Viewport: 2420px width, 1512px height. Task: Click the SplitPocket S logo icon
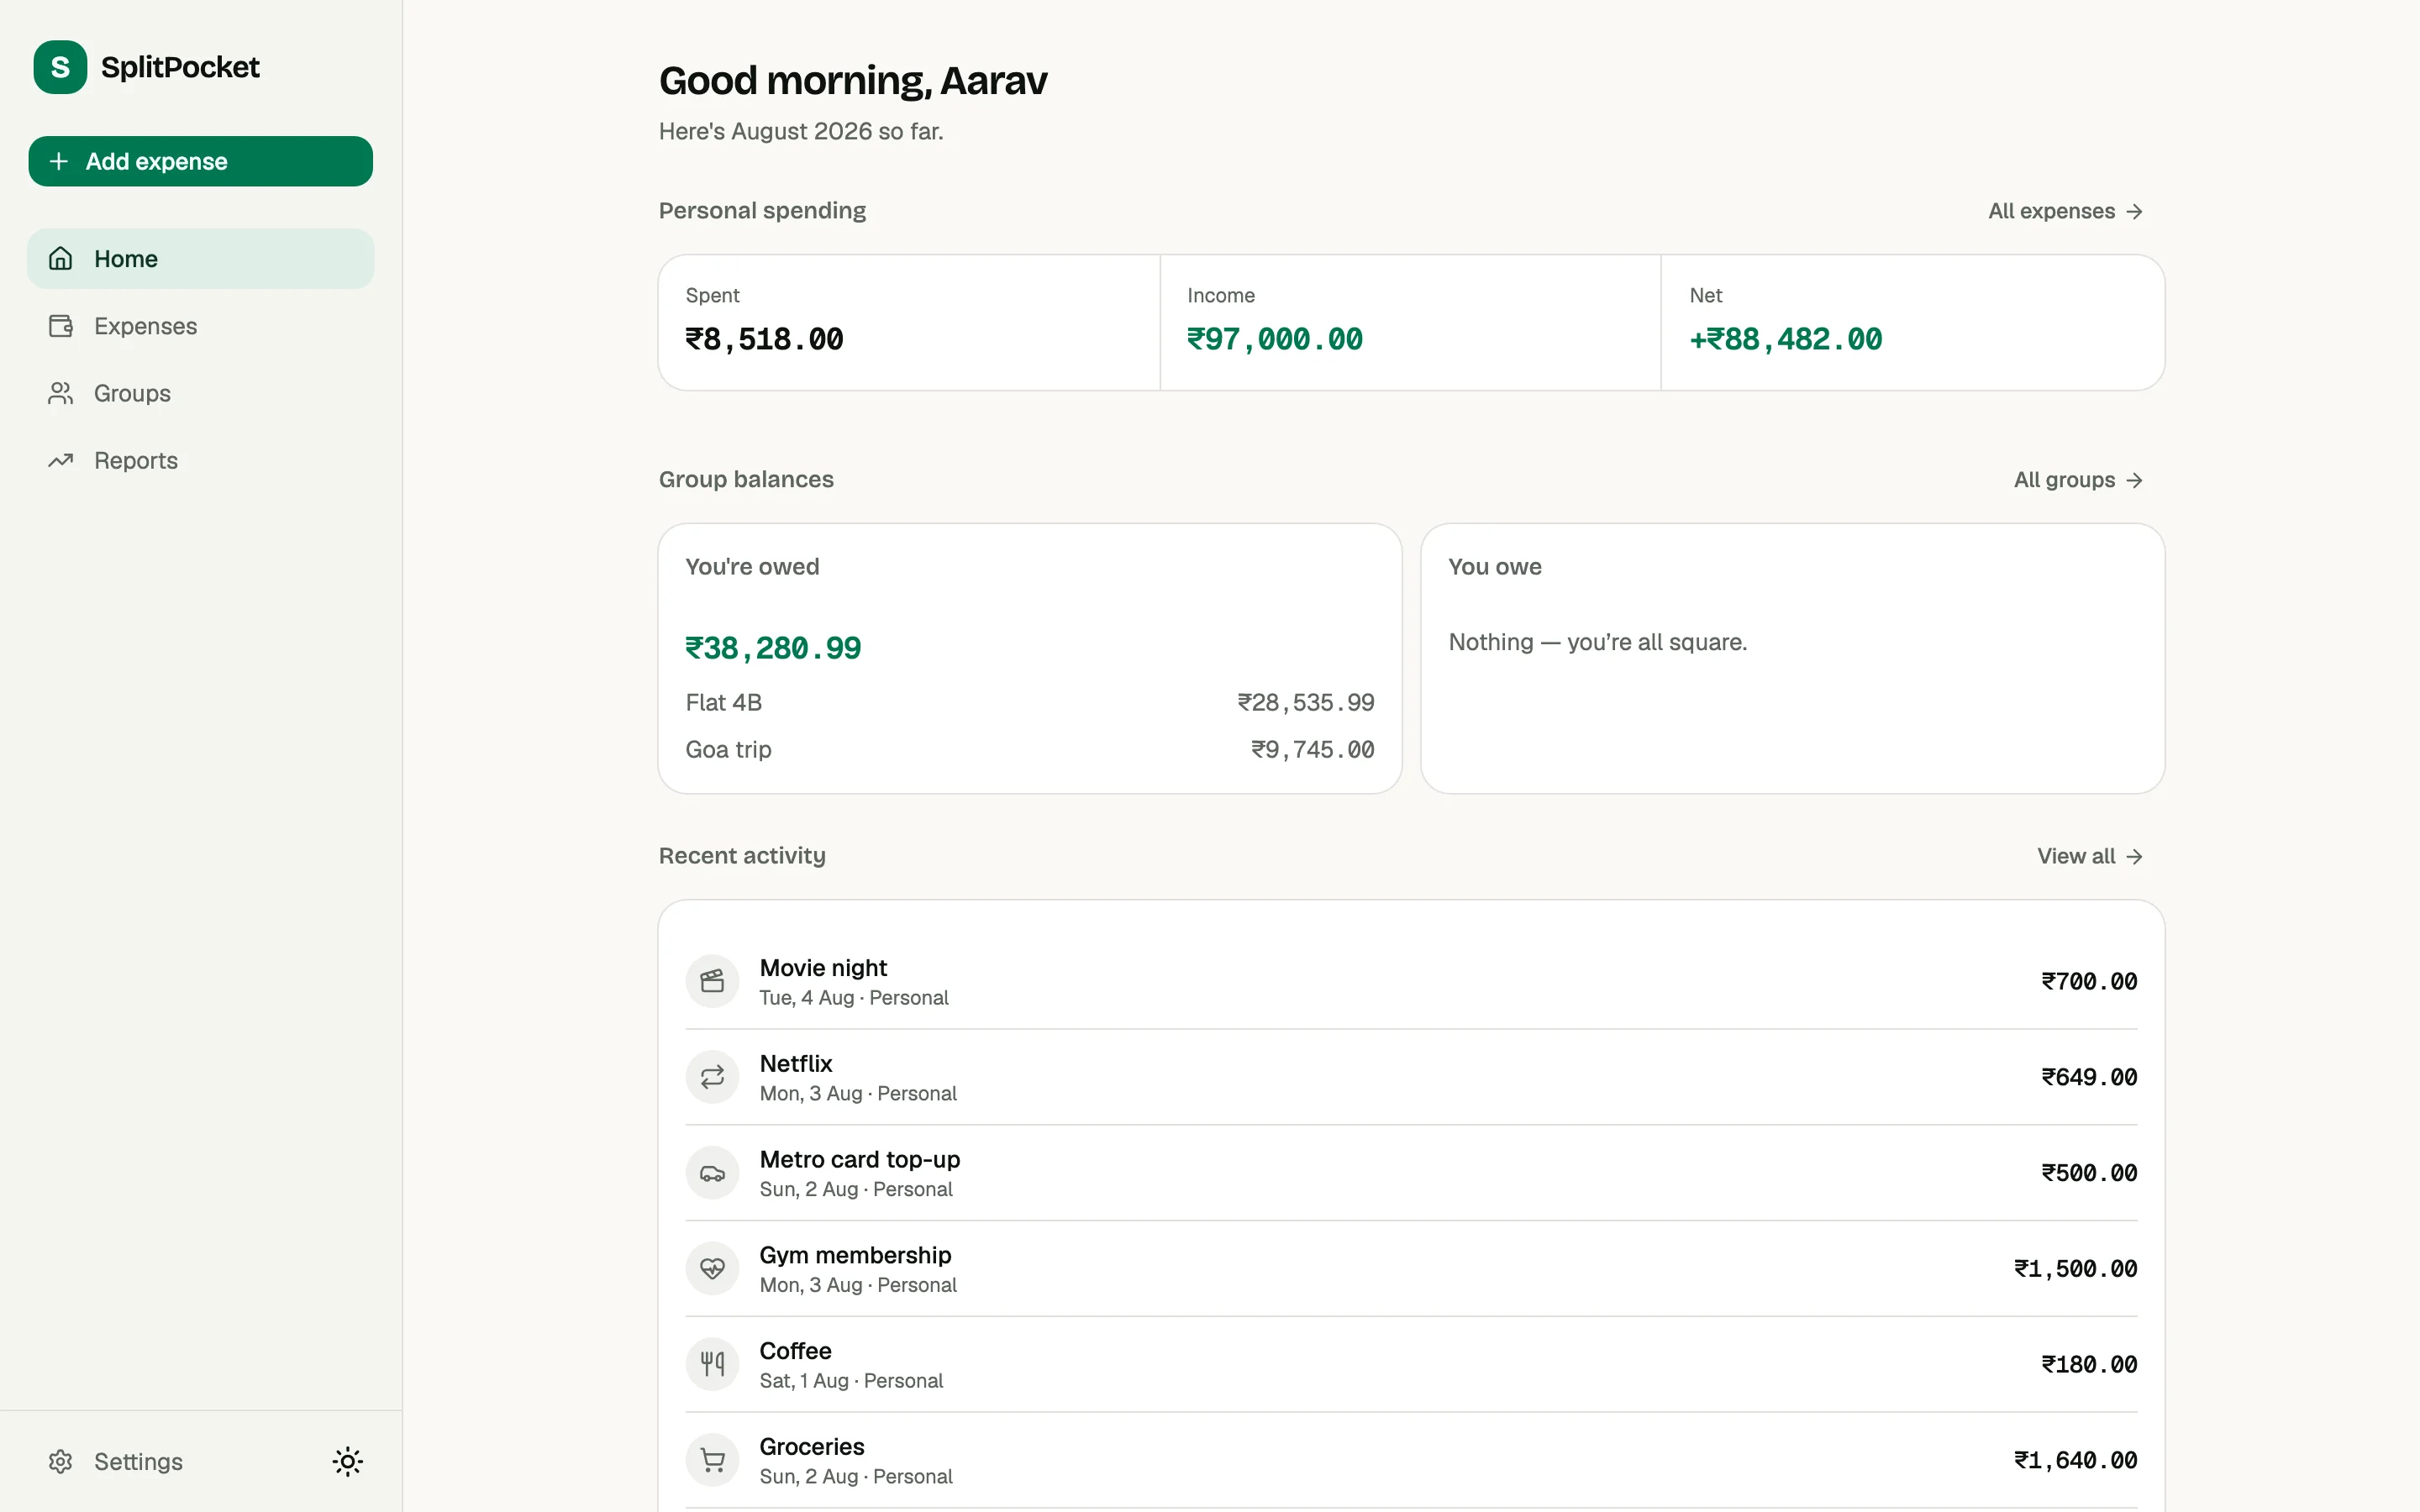[60, 67]
